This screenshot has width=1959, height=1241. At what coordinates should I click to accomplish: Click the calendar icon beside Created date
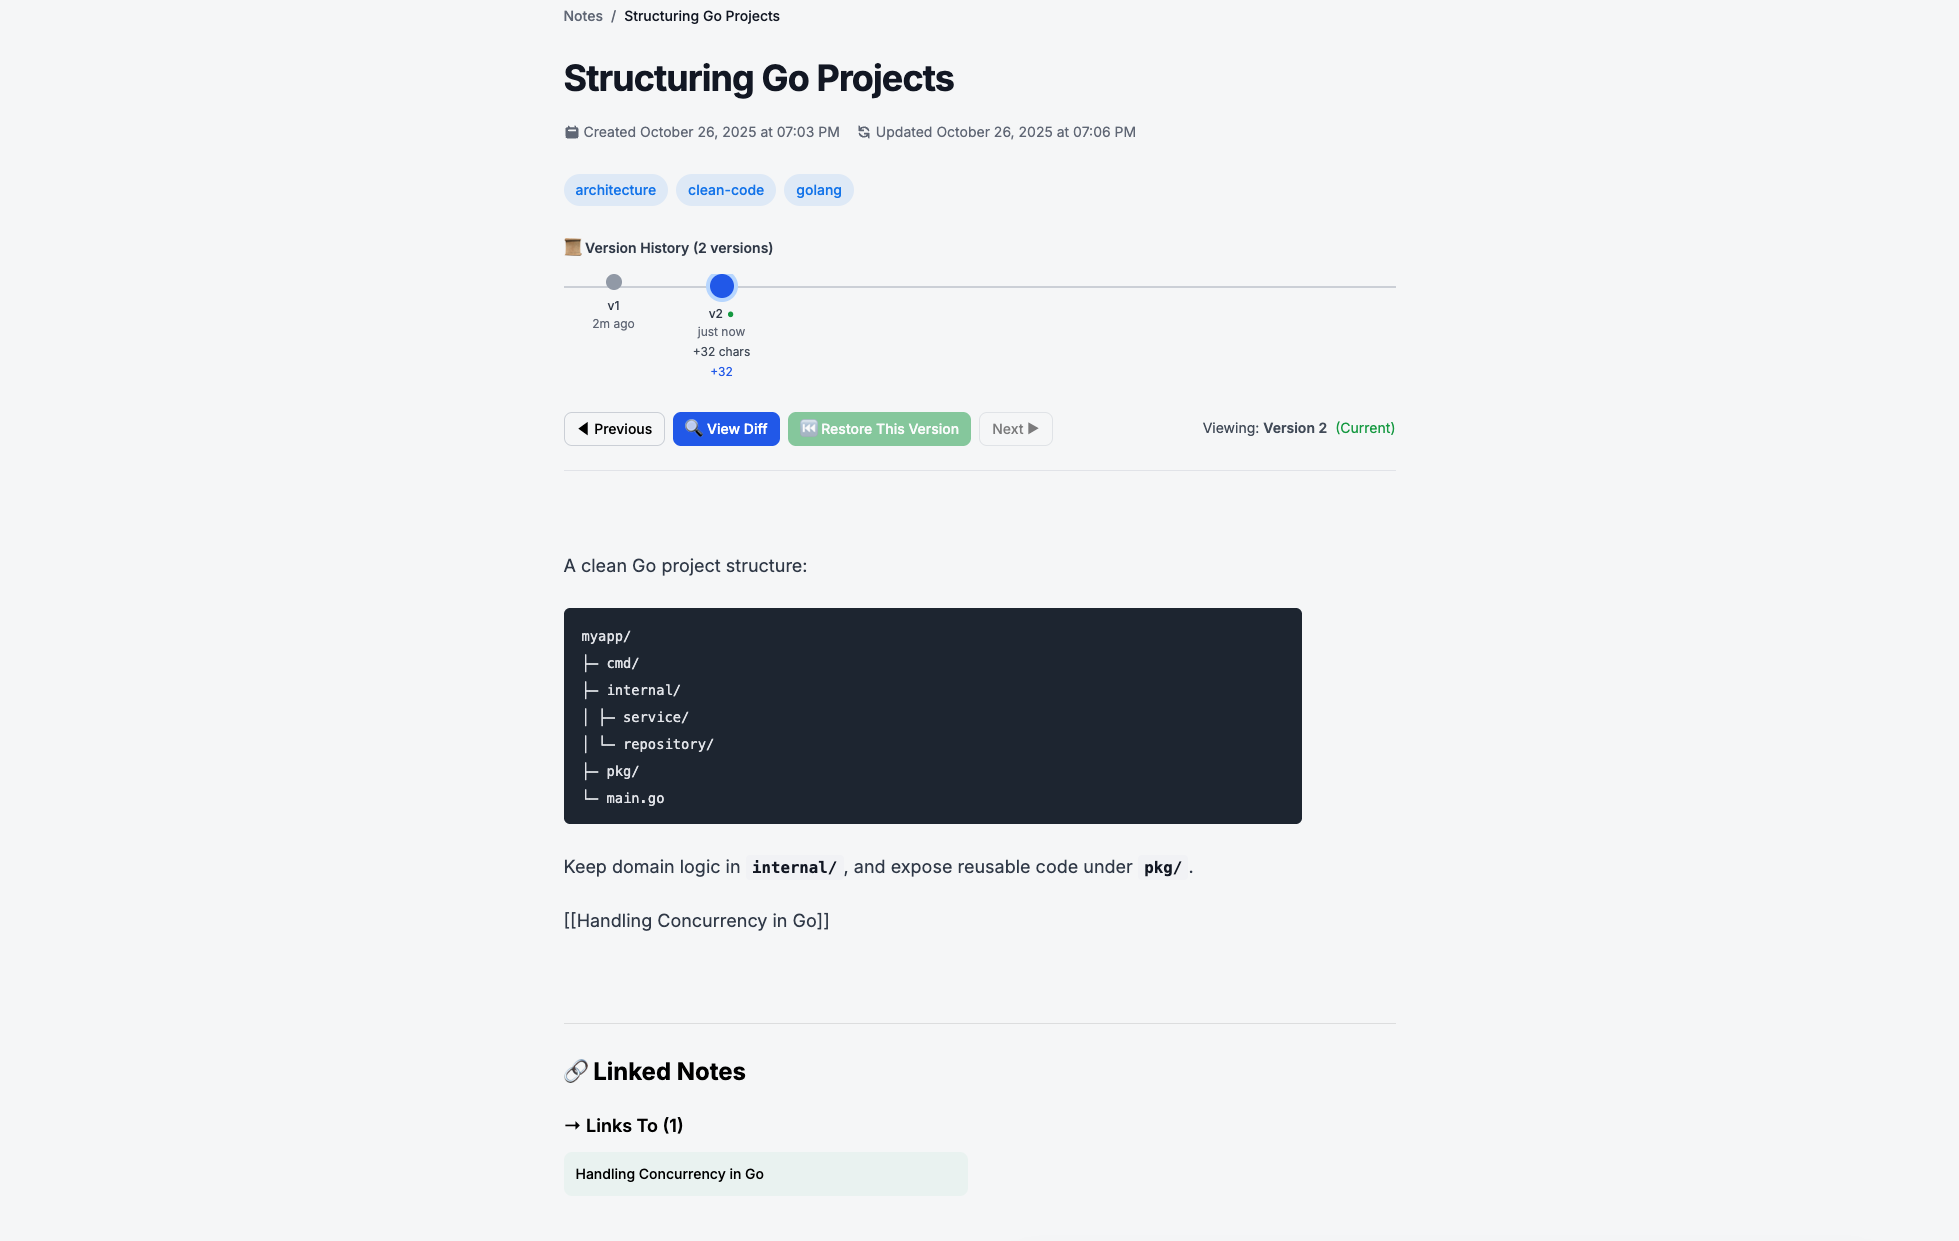571,132
